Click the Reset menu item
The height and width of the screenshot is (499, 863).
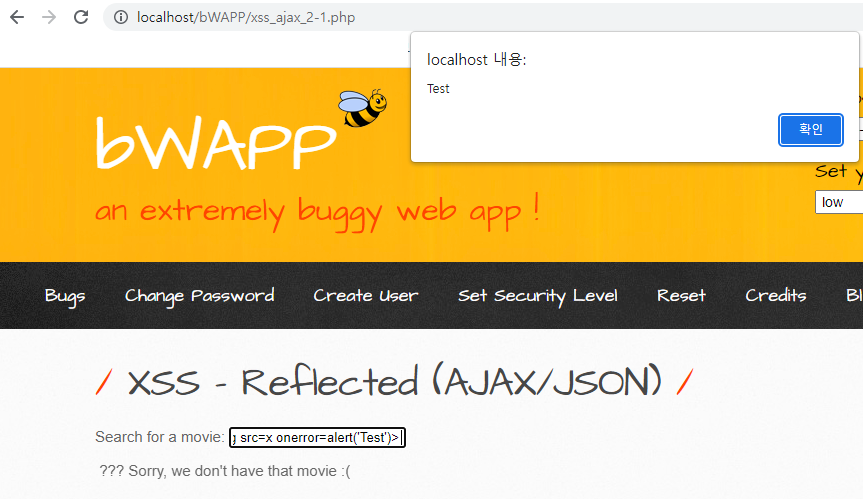click(x=681, y=296)
